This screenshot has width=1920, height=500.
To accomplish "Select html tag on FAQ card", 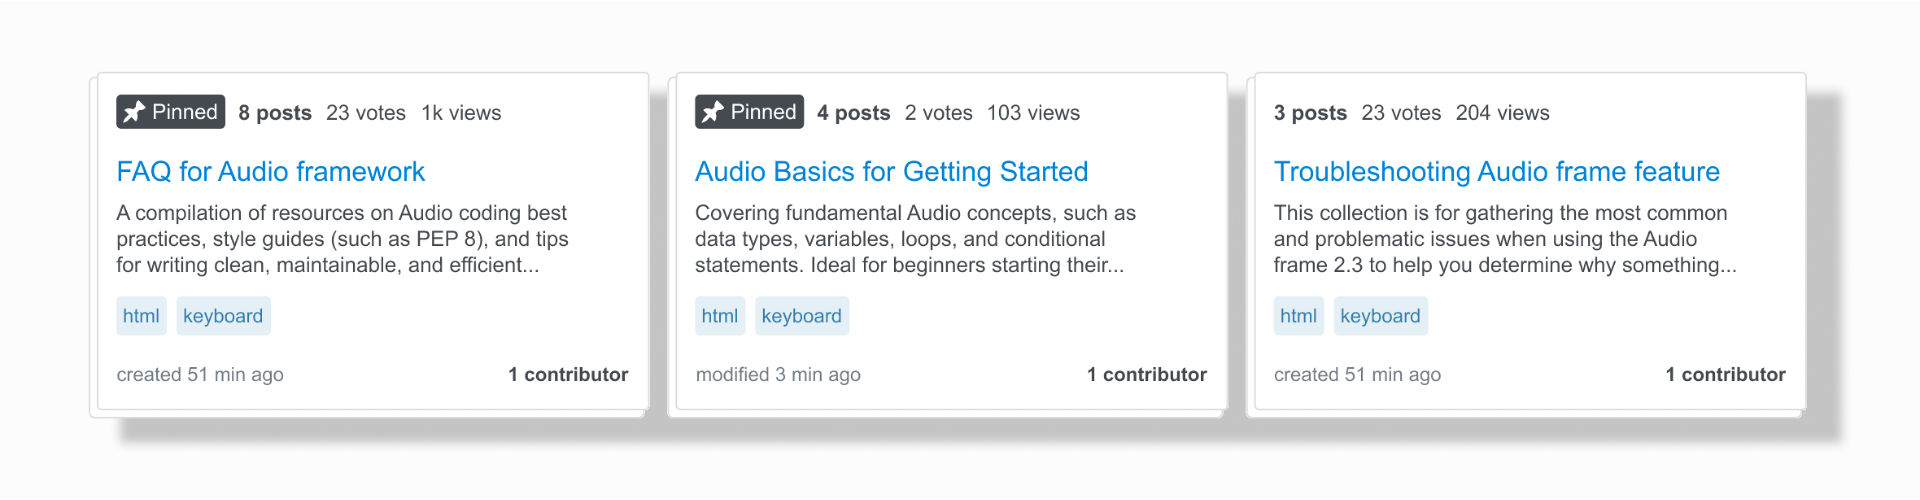I will pyautogui.click(x=141, y=316).
